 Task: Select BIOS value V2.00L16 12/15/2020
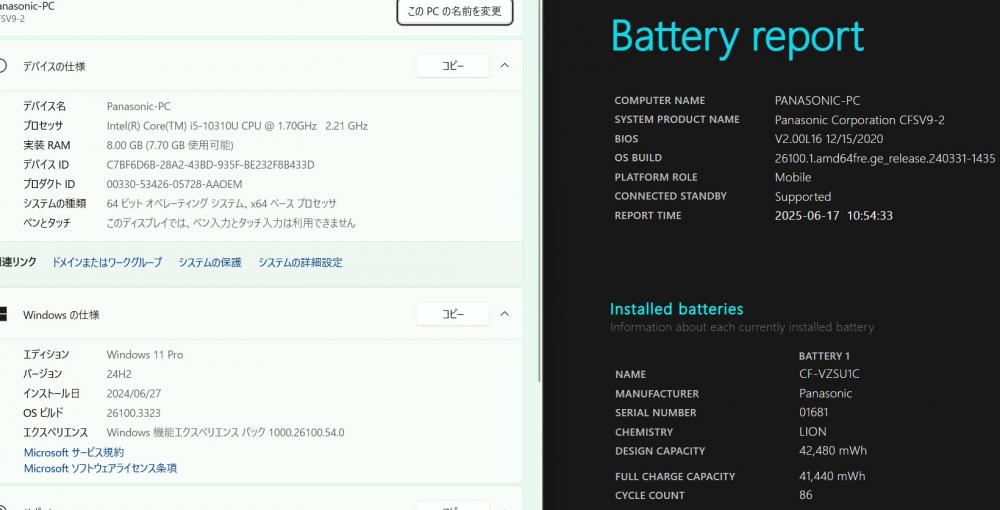point(829,139)
